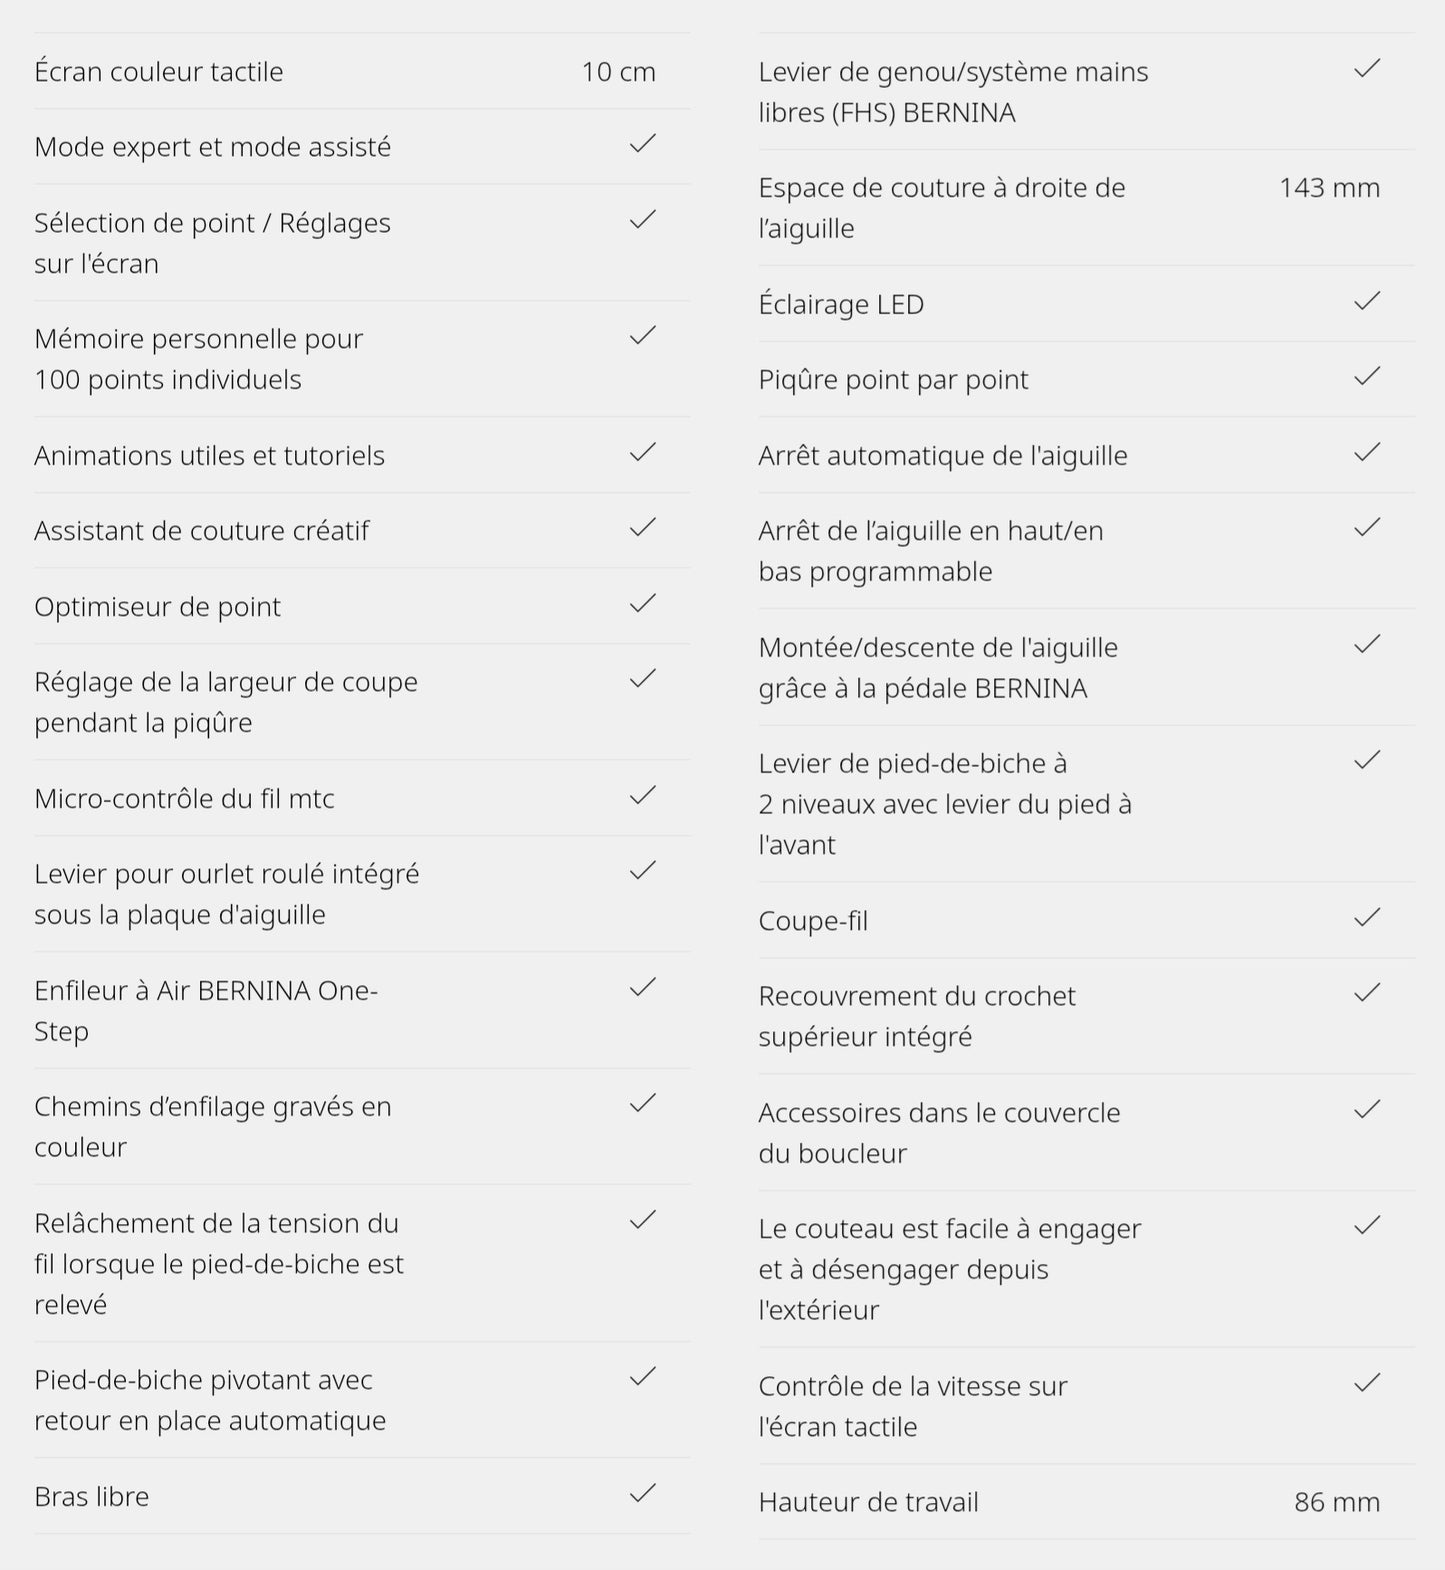Click the Éclairage LED checkmark
The height and width of the screenshot is (1570, 1445).
[1366, 301]
